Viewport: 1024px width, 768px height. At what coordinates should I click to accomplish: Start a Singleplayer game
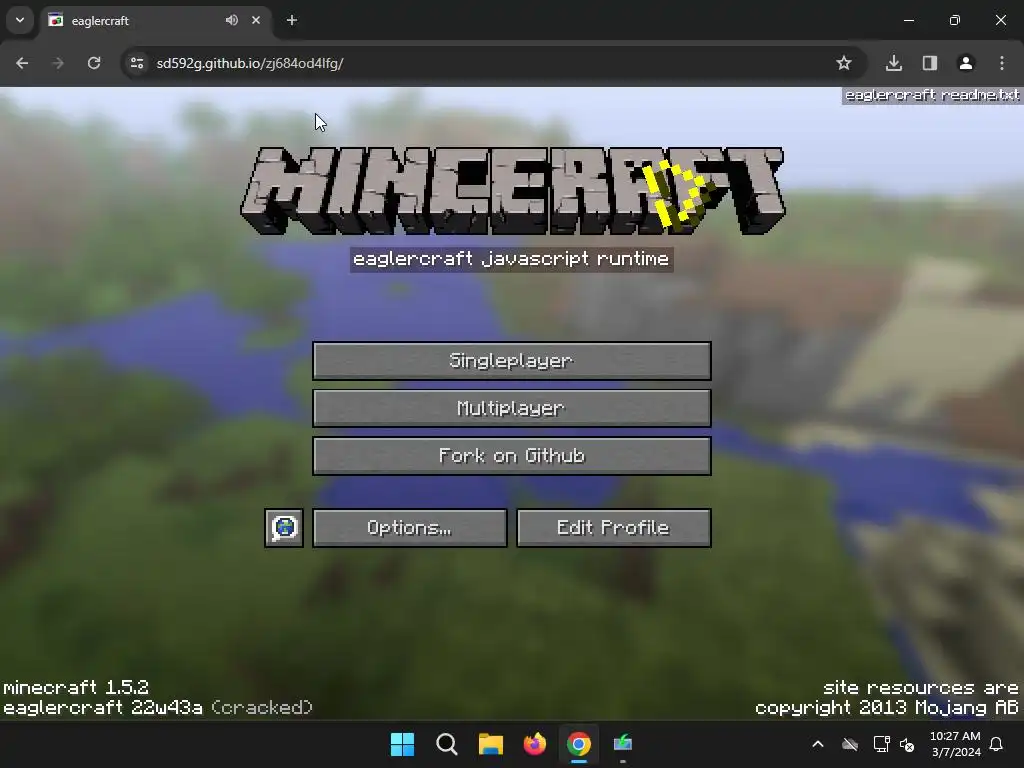tap(511, 360)
